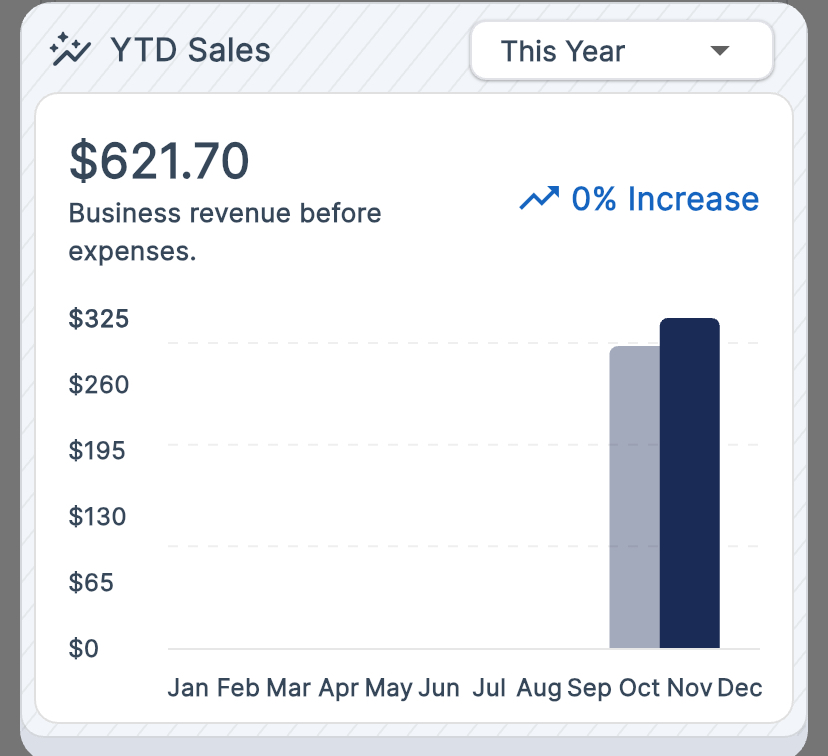The image size is (828, 756).
Task: Select the Mar axis label
Action: (x=288, y=688)
